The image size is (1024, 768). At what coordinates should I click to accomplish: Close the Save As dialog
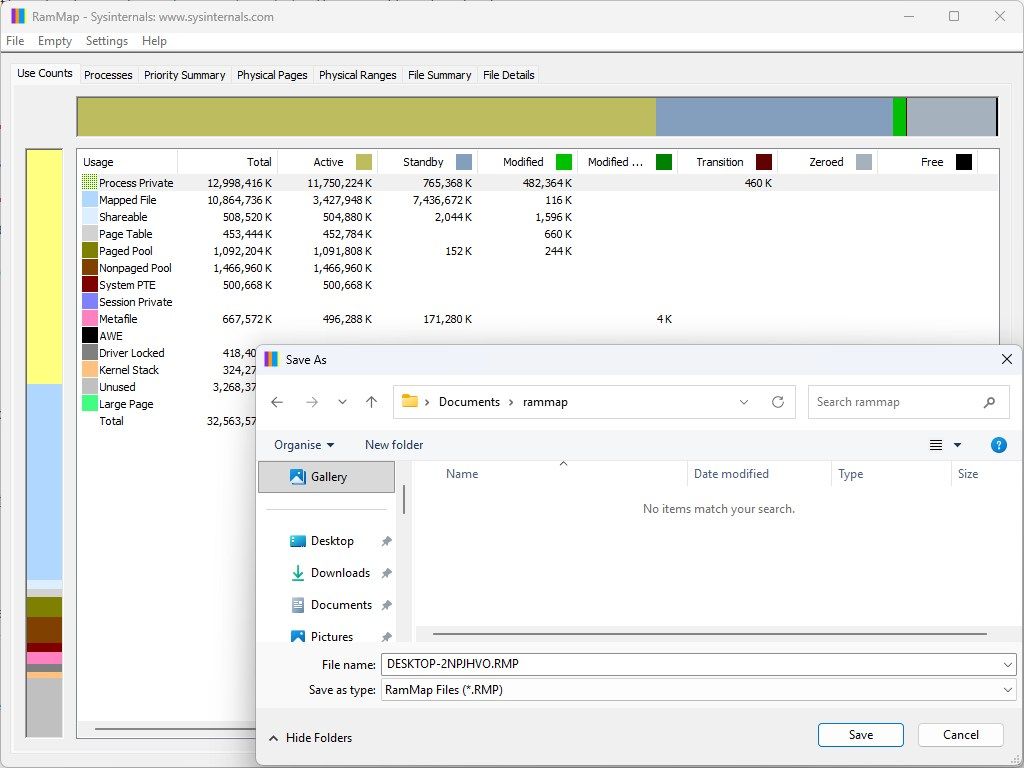1006,359
